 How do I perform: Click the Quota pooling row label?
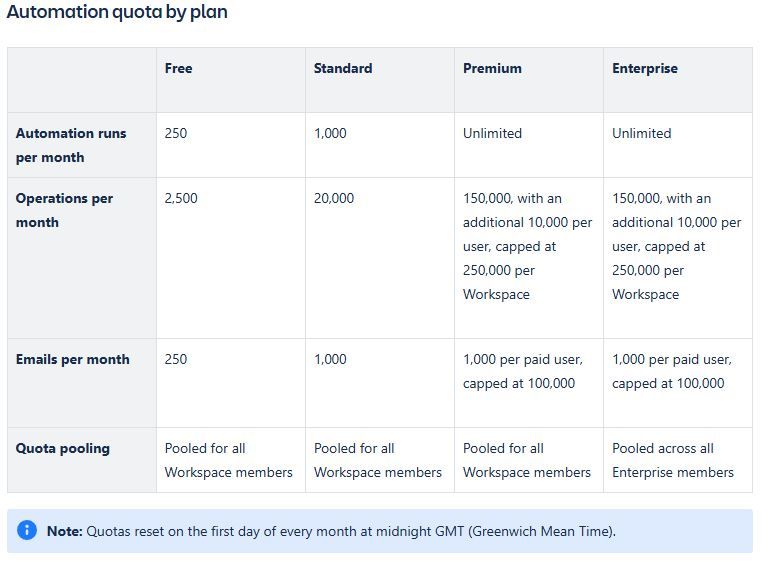click(x=63, y=448)
